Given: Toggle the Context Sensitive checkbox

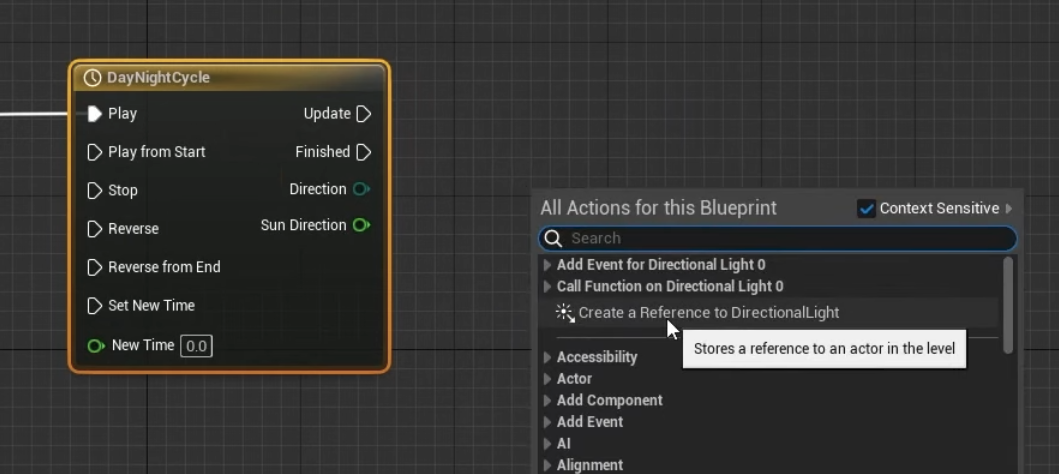Looking at the screenshot, I should click(x=867, y=208).
